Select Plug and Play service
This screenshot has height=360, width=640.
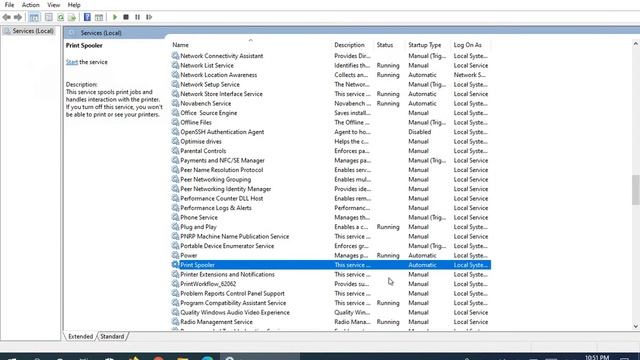(x=331, y=227)
